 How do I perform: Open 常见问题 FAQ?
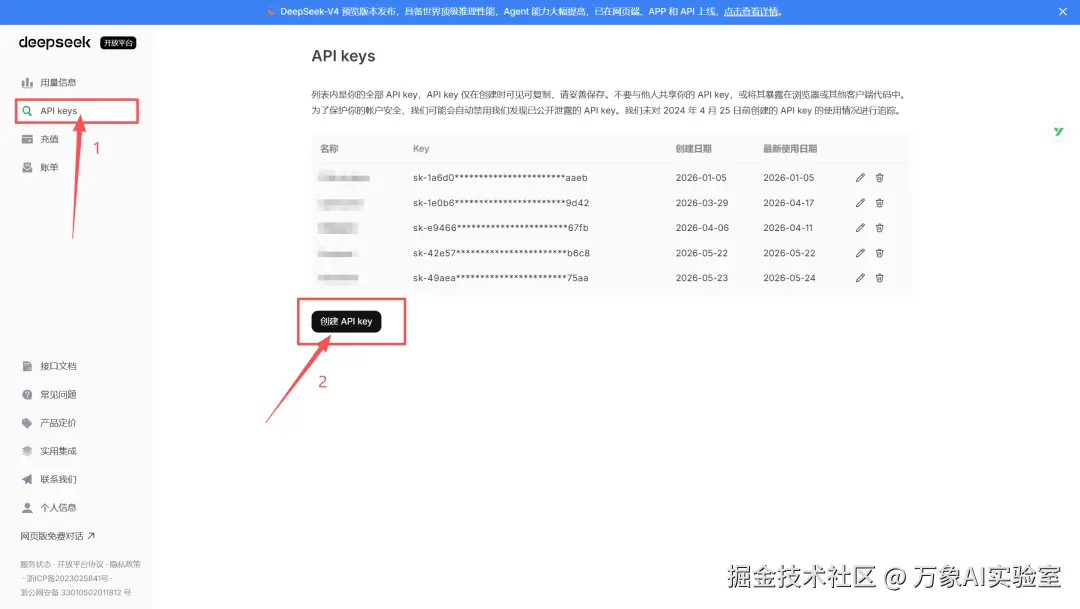(58, 395)
